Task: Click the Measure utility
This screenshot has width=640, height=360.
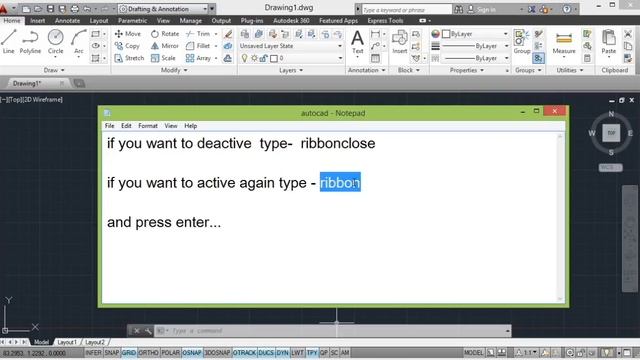Action: click(564, 42)
